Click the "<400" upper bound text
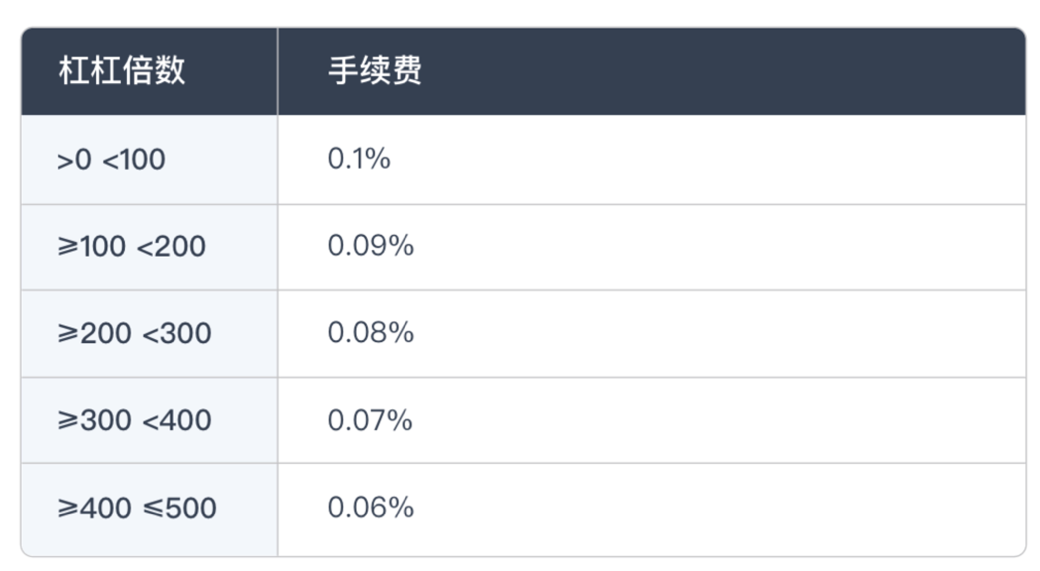This screenshot has width=1040, height=571. pyautogui.click(x=177, y=421)
